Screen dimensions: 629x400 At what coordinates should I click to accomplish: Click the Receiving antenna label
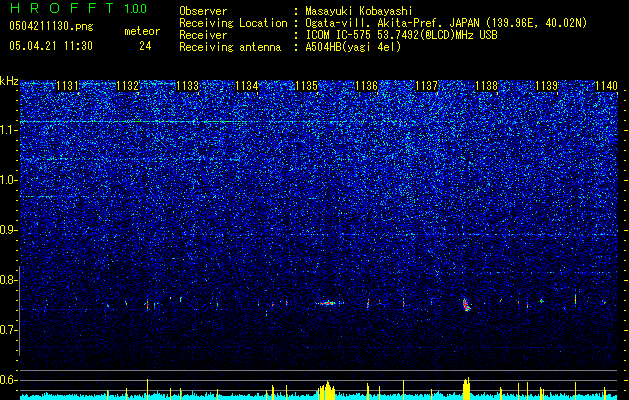pyautogui.click(x=230, y=47)
